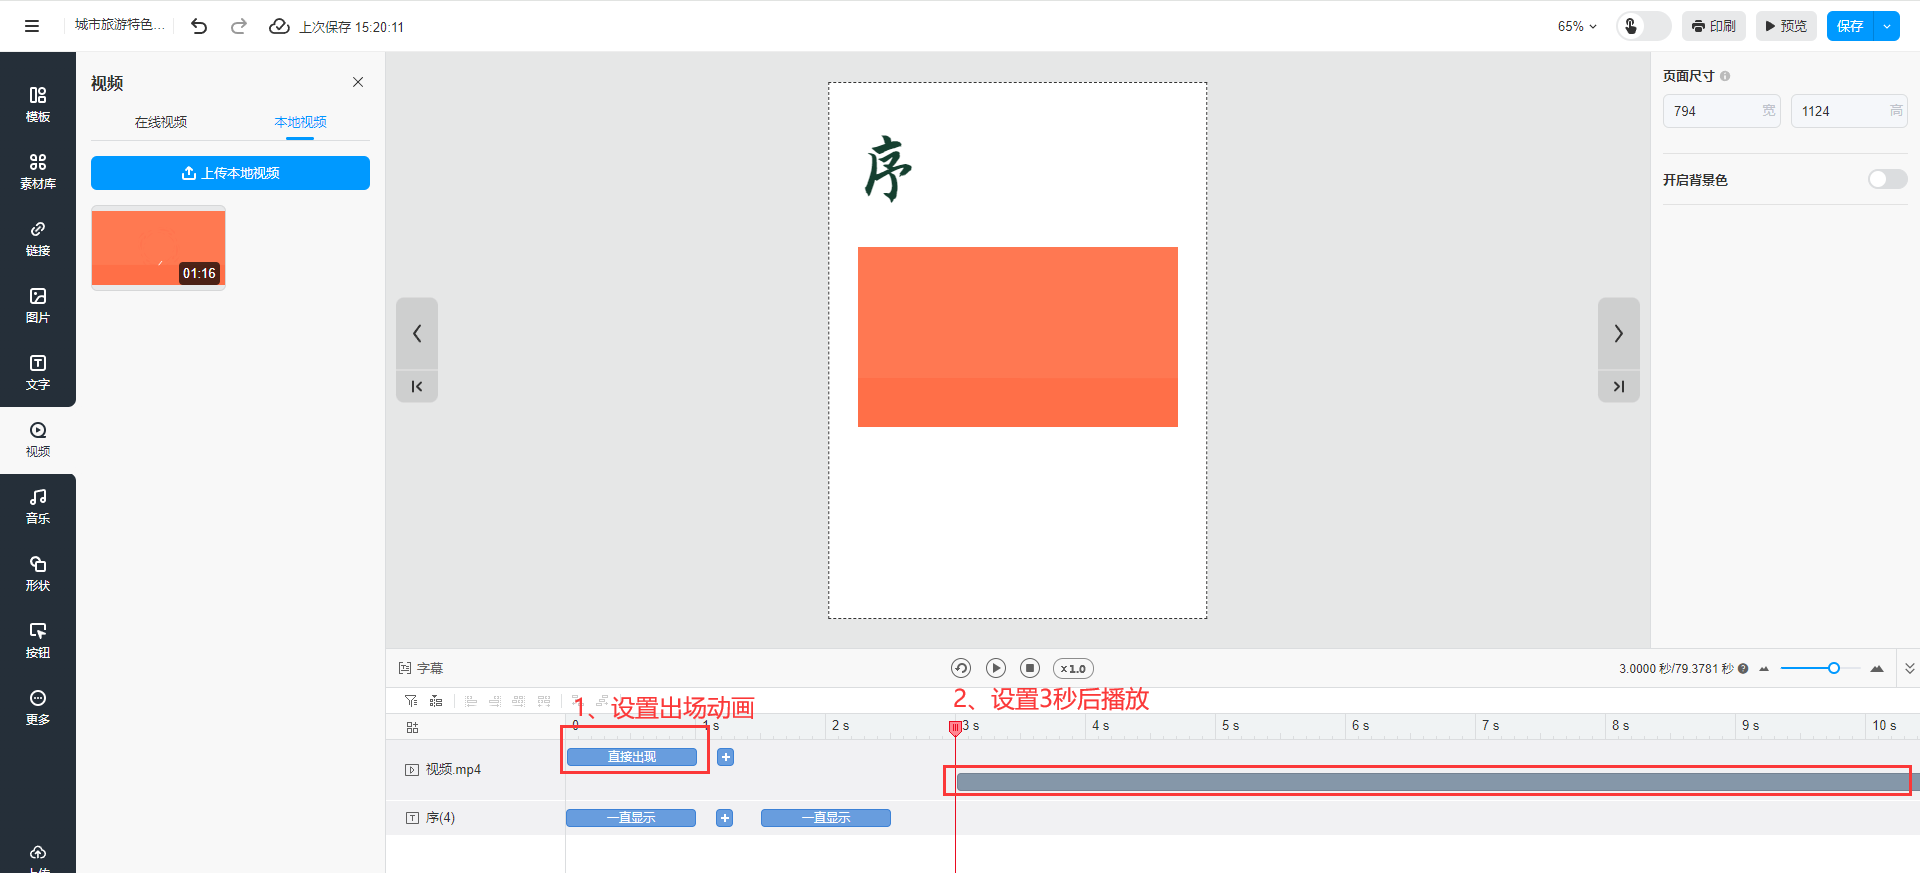Viewport: 1920px width, 873px height.
Task: Open the 形状 shapes panel
Action: click(x=38, y=573)
